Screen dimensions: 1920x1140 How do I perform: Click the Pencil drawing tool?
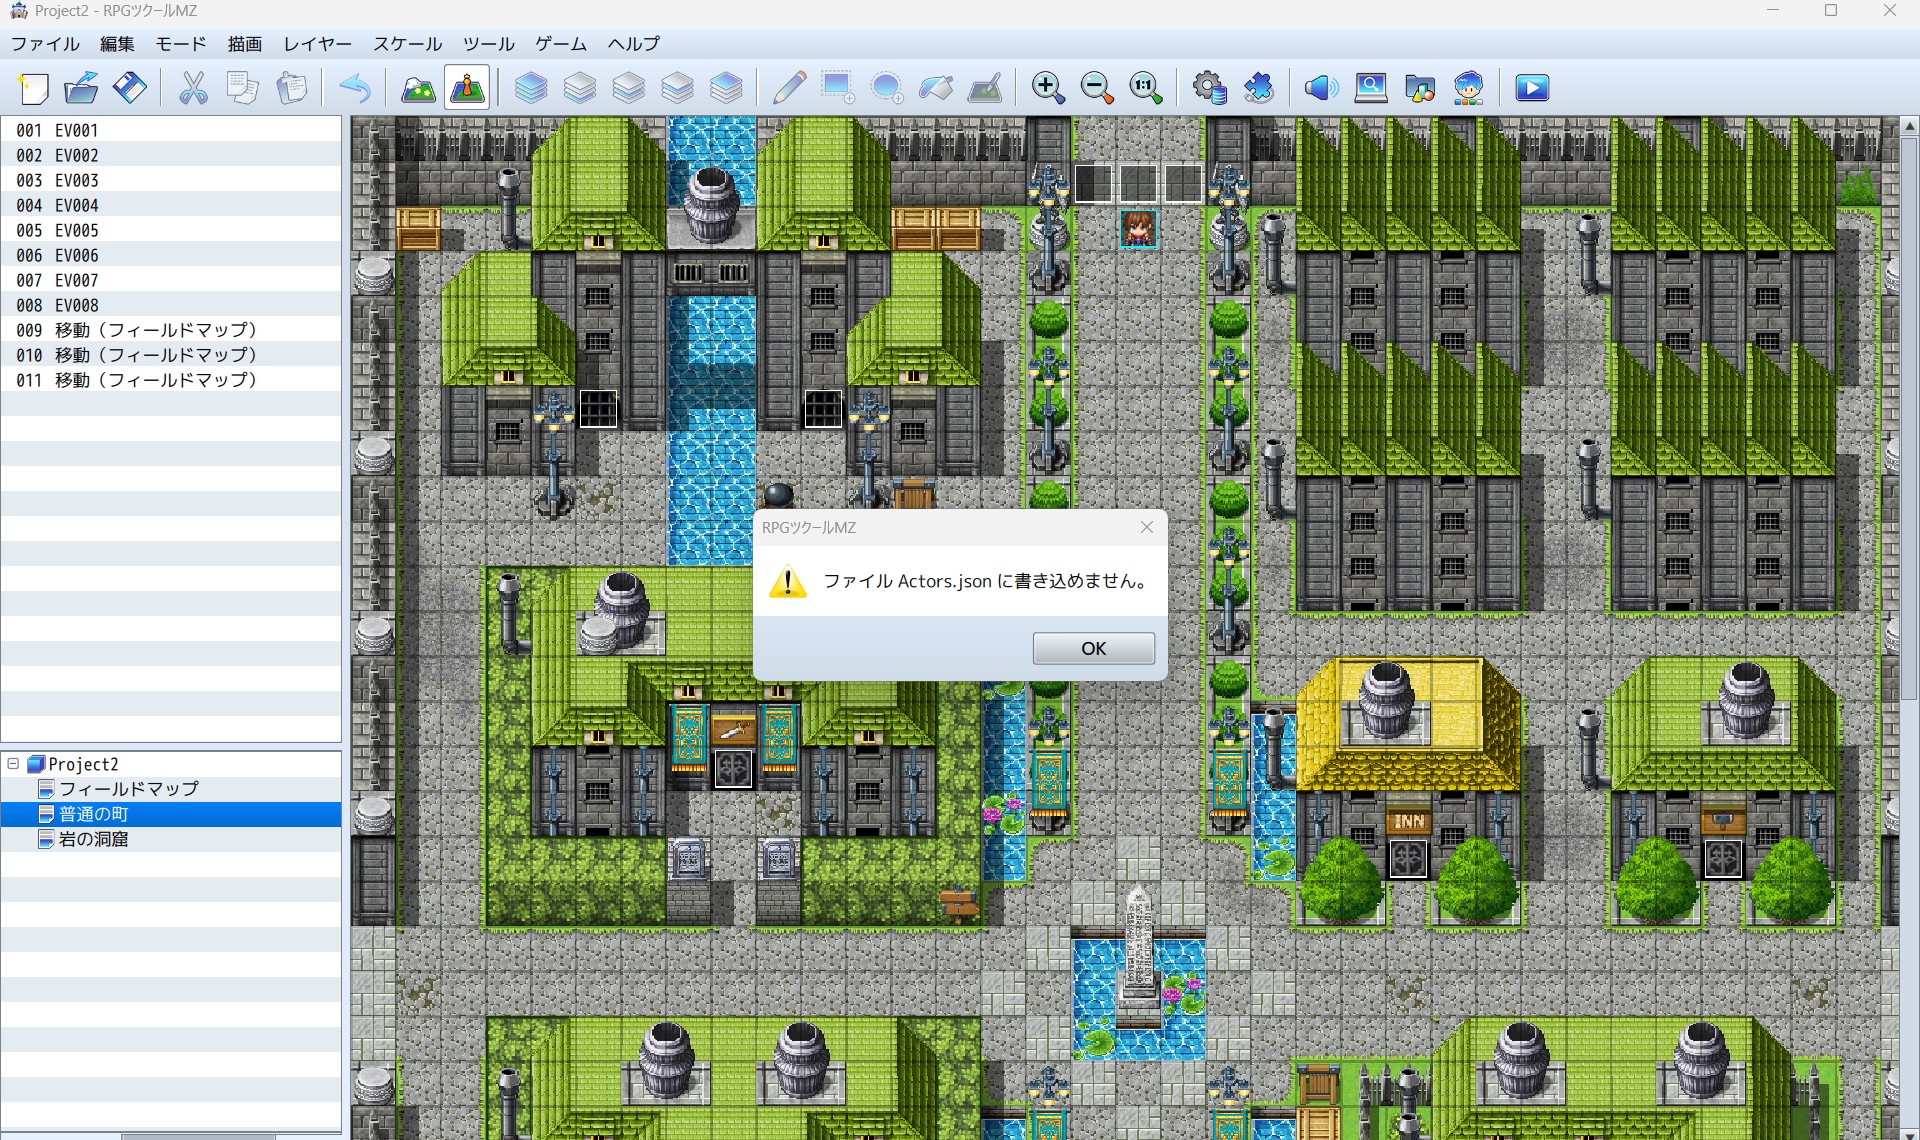[789, 88]
